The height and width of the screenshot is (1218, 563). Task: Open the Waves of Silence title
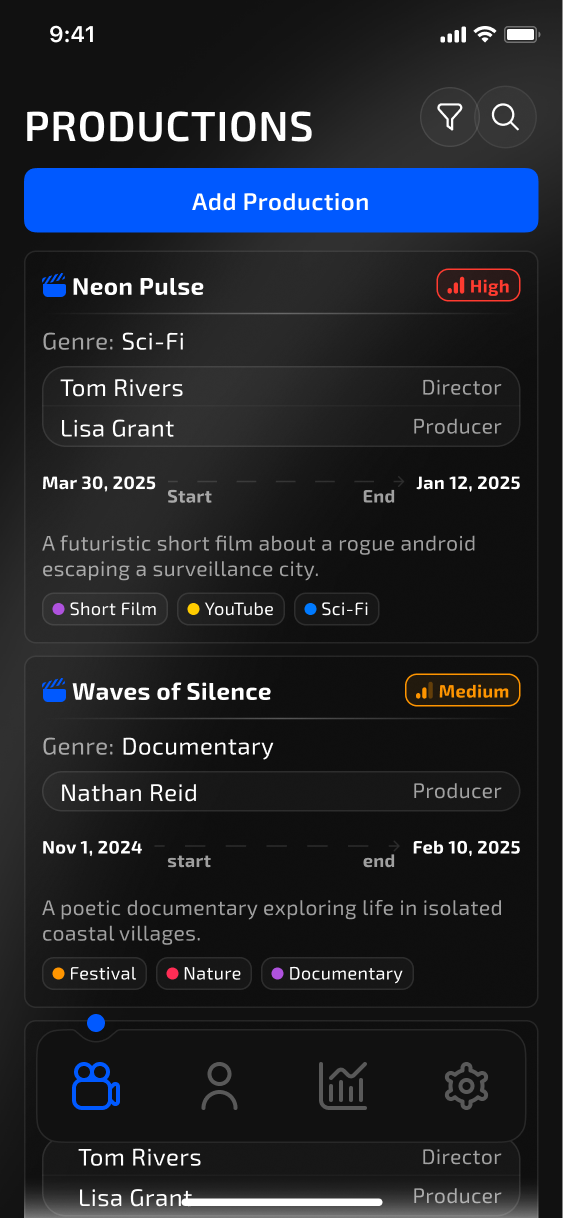[172, 692]
